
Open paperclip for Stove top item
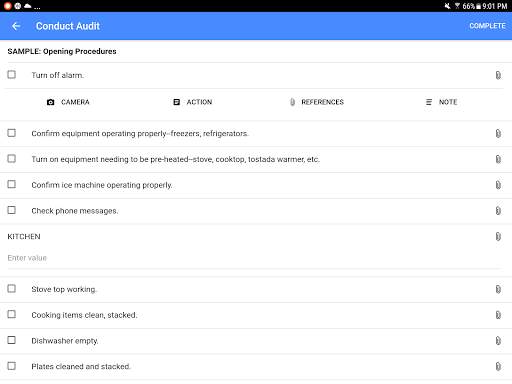pos(498,289)
